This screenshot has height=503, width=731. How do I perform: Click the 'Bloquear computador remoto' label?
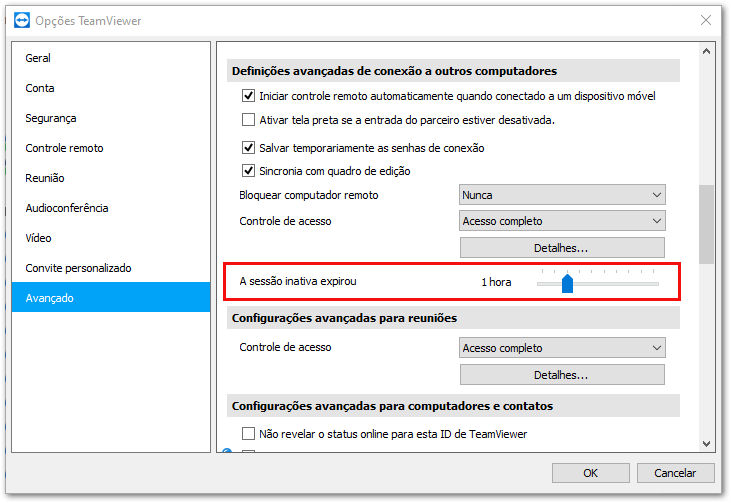(309, 195)
